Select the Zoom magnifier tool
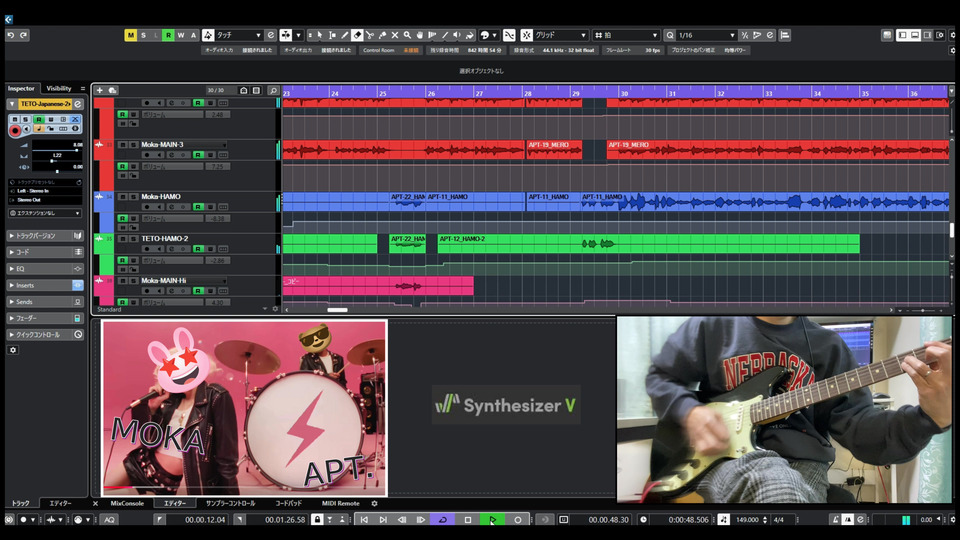960x540 pixels. pyautogui.click(x=407, y=36)
